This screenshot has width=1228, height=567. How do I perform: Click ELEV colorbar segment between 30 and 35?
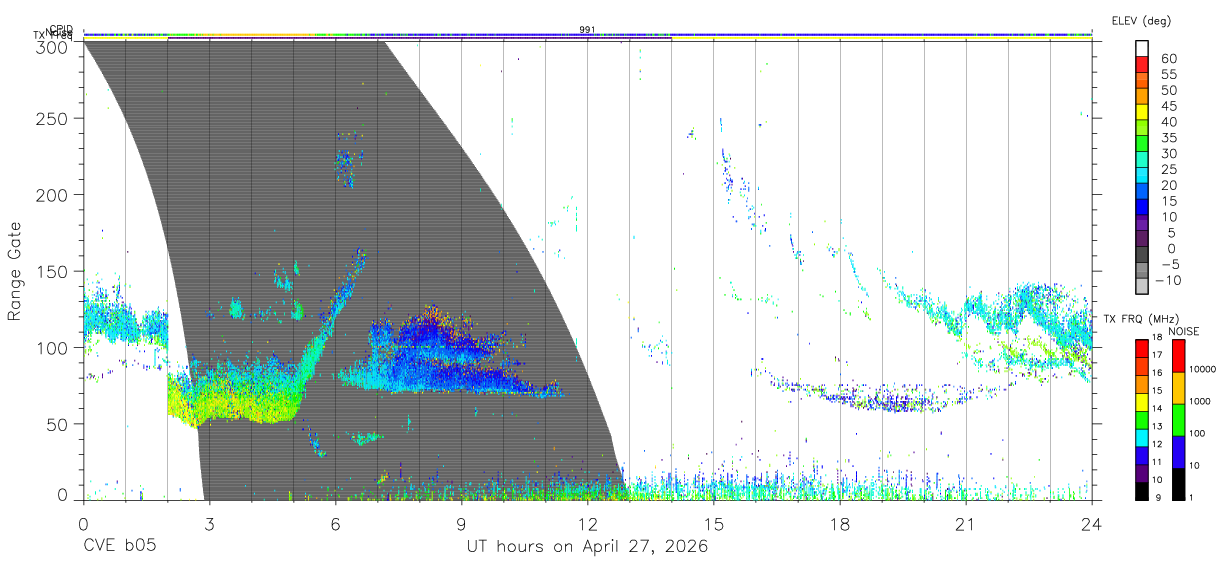(1142, 145)
